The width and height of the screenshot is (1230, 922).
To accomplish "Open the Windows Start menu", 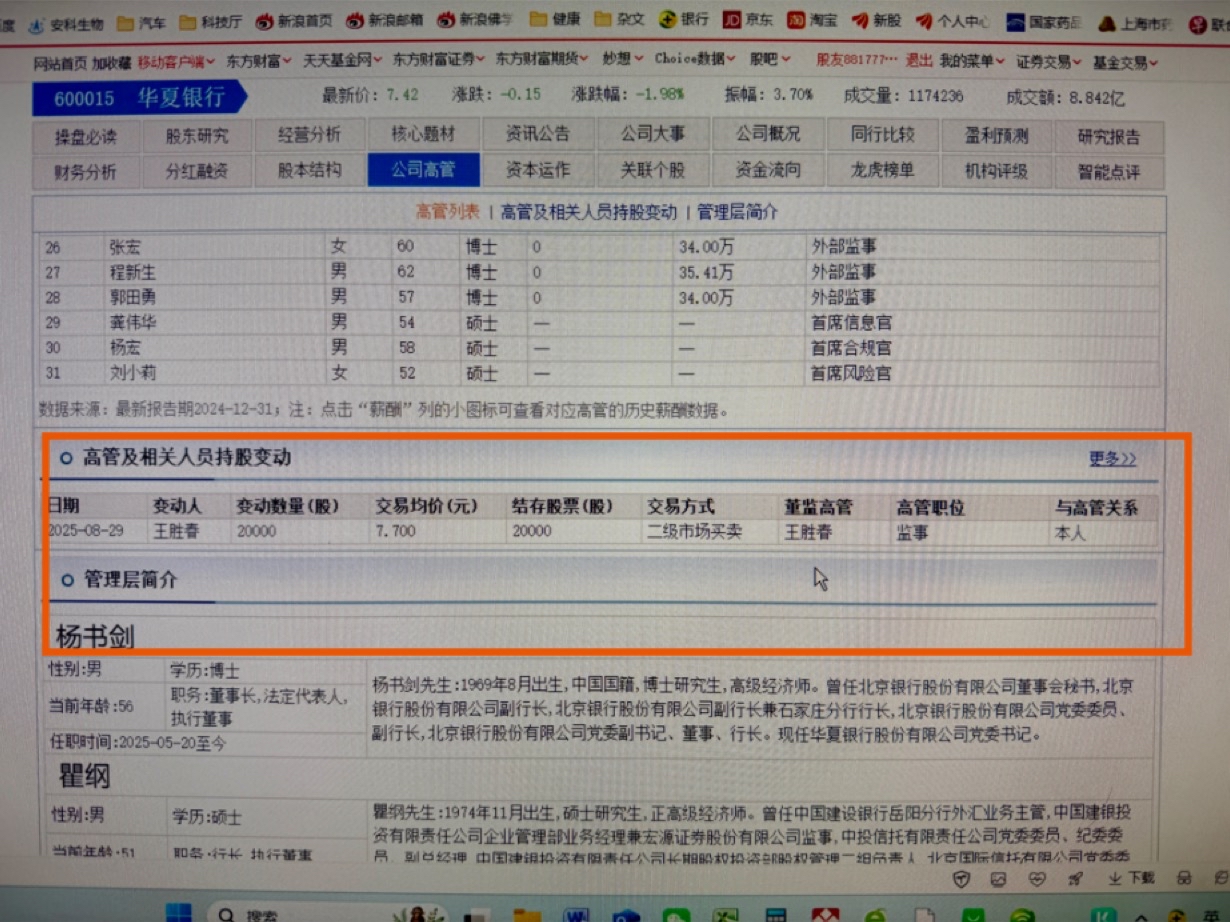I will pos(179,914).
